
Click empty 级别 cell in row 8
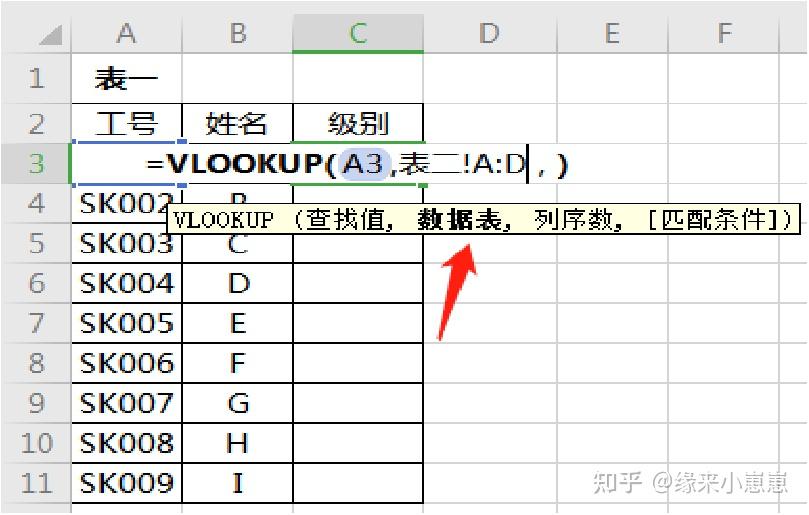358,363
